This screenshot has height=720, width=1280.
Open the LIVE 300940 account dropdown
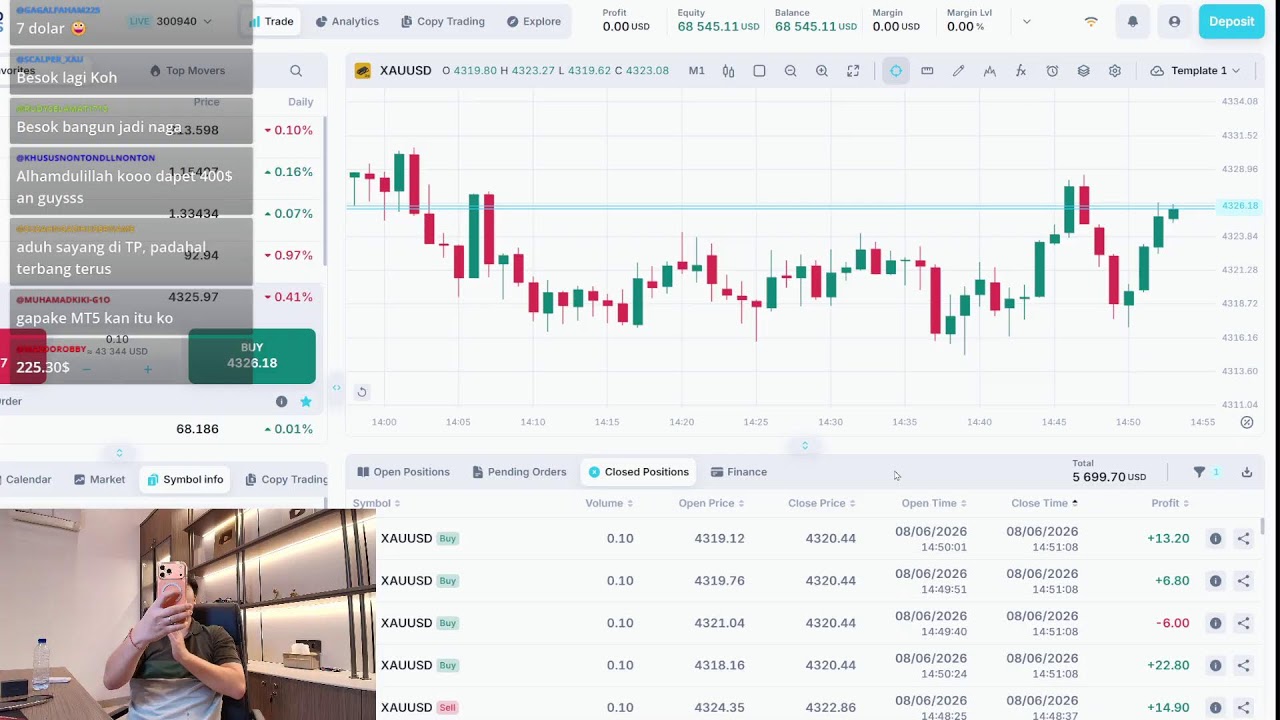[170, 21]
